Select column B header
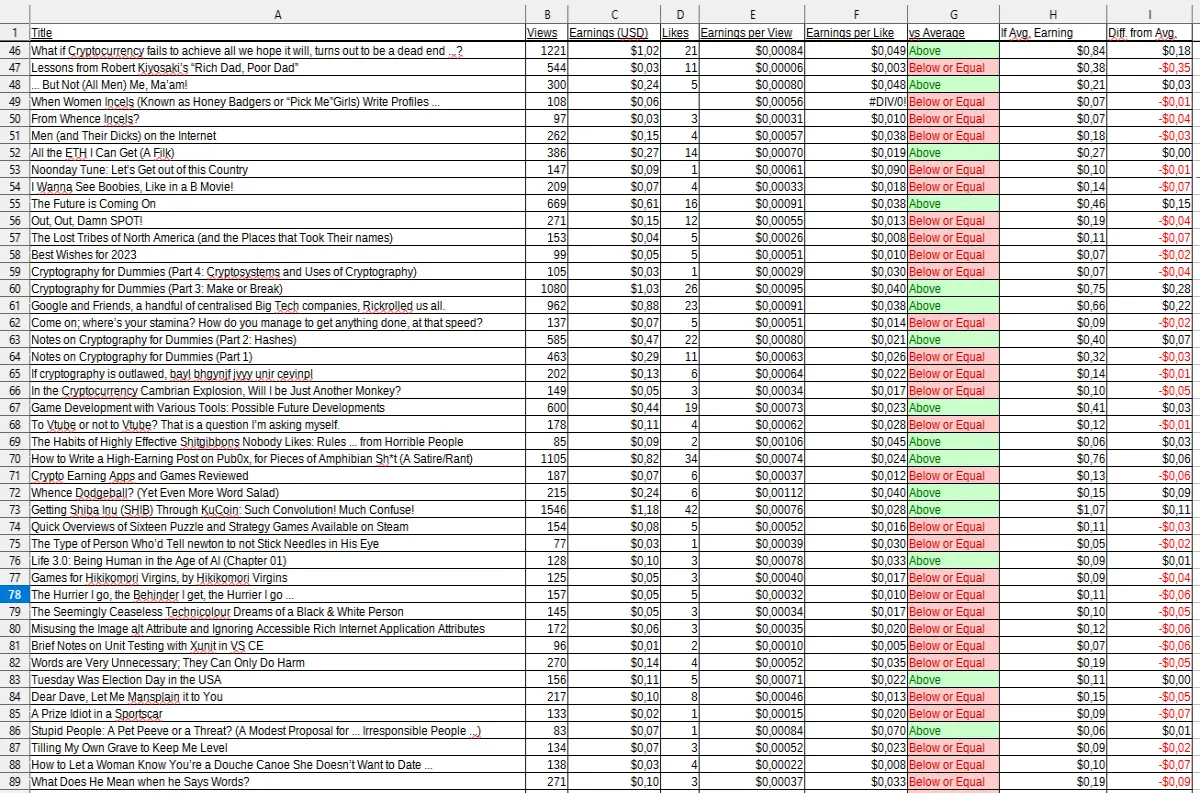 545,14
